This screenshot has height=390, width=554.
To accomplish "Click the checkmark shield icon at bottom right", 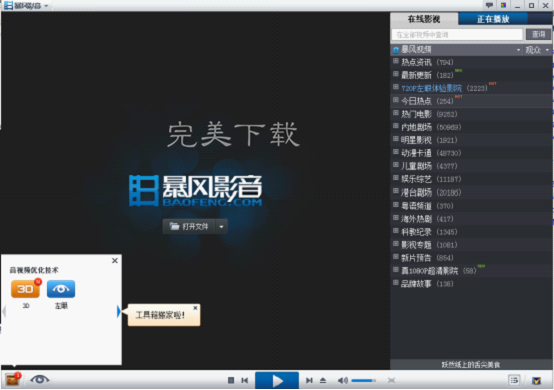I will pos(537,380).
